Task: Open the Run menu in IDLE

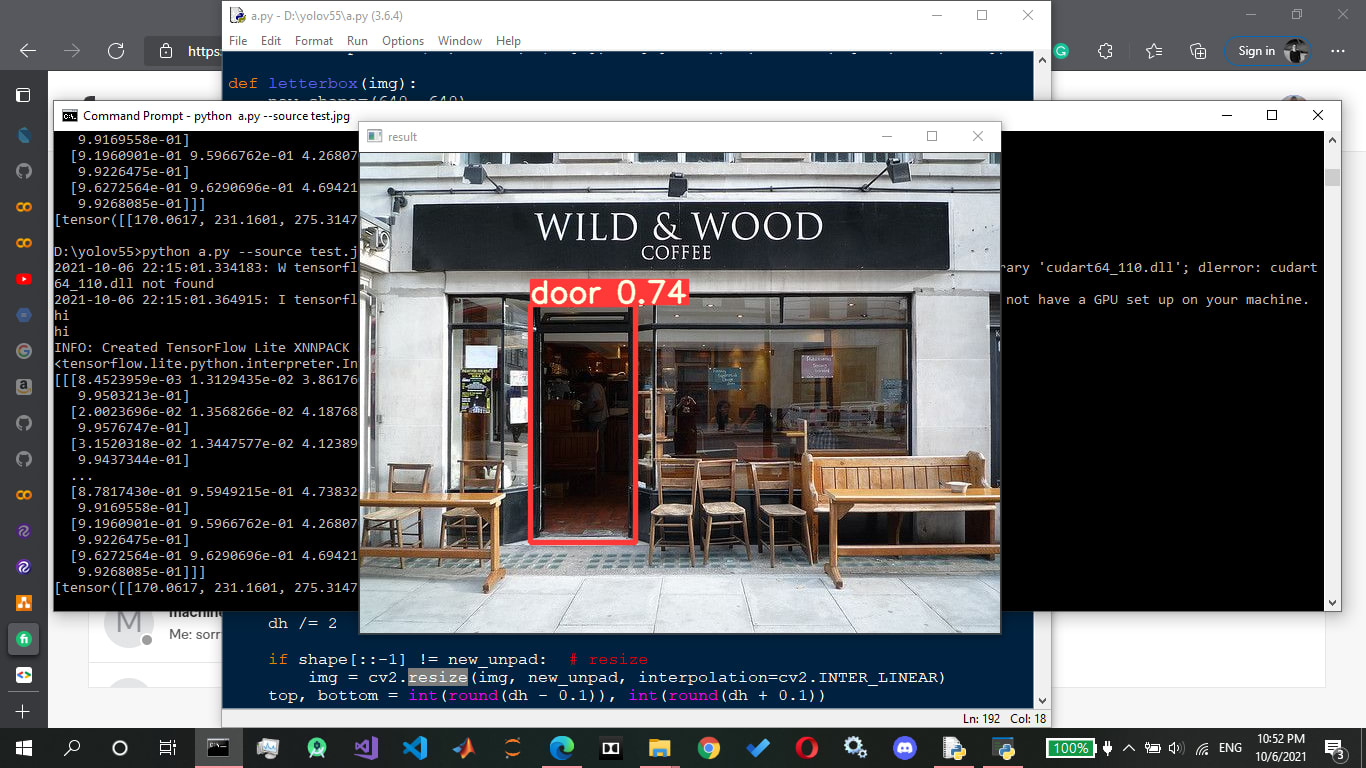Action: coord(357,41)
